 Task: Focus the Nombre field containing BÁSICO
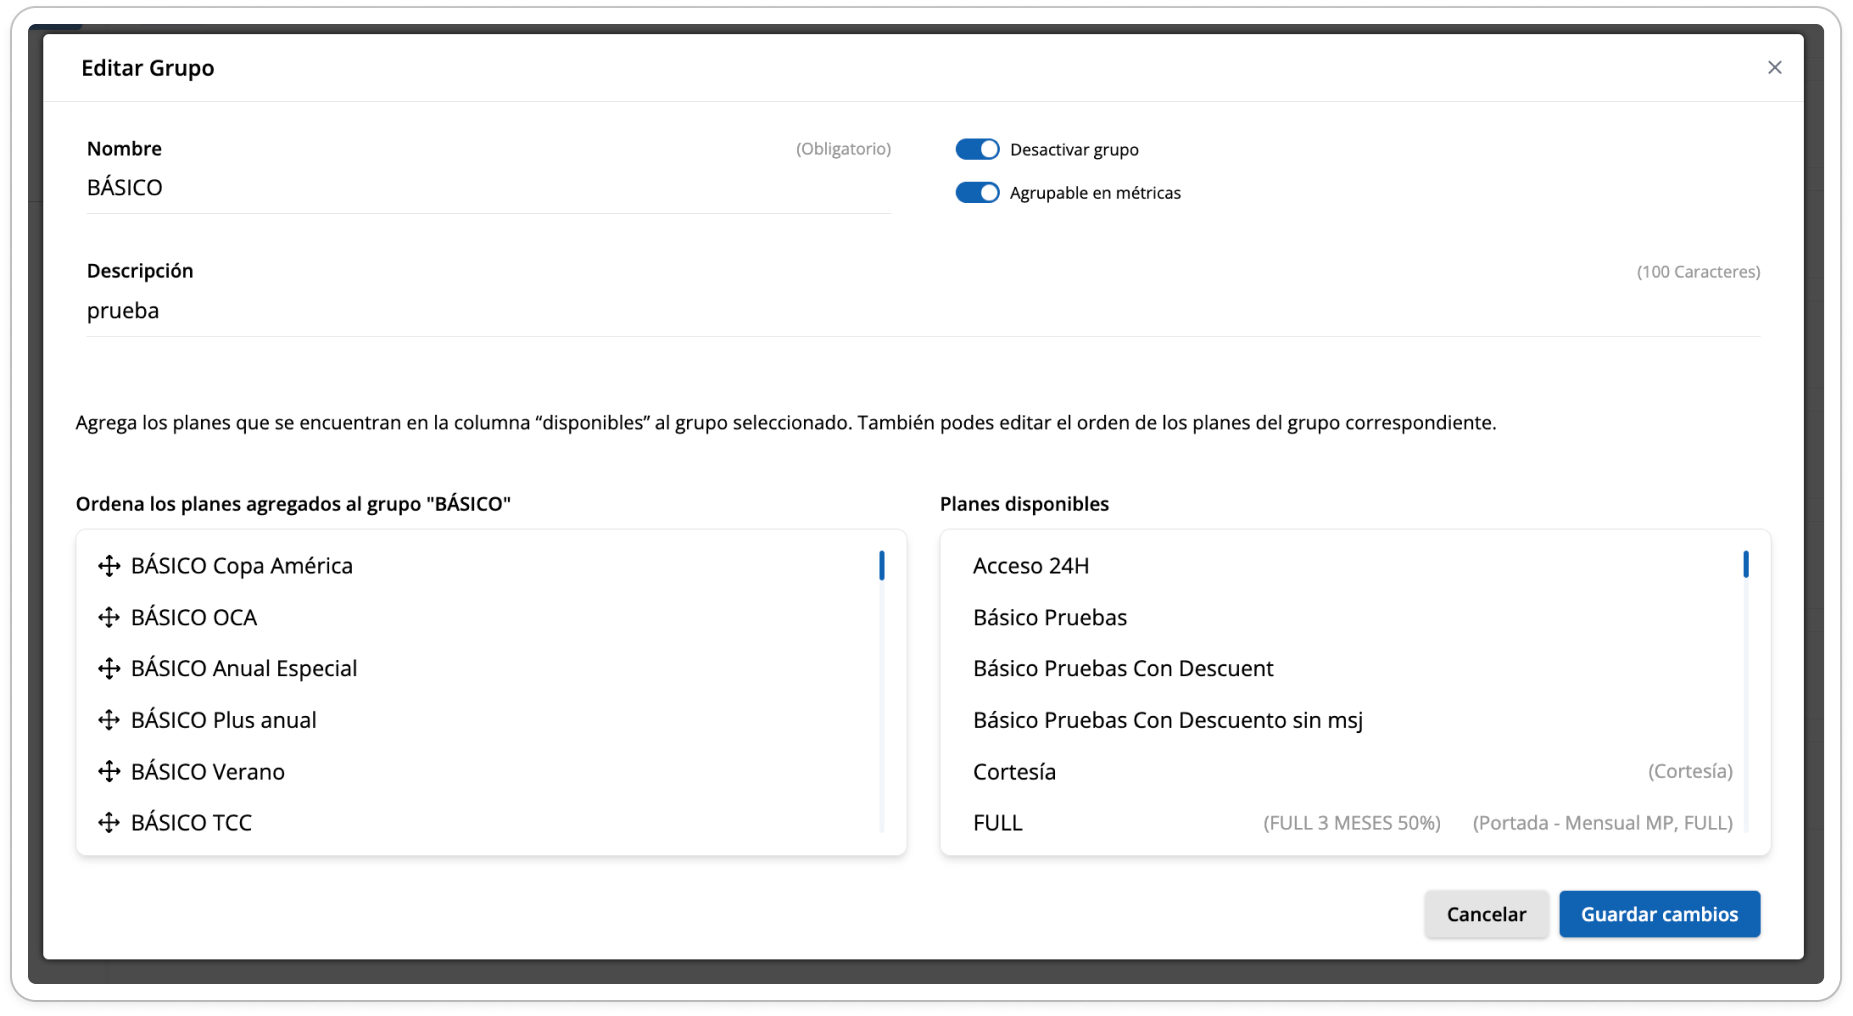point(488,188)
